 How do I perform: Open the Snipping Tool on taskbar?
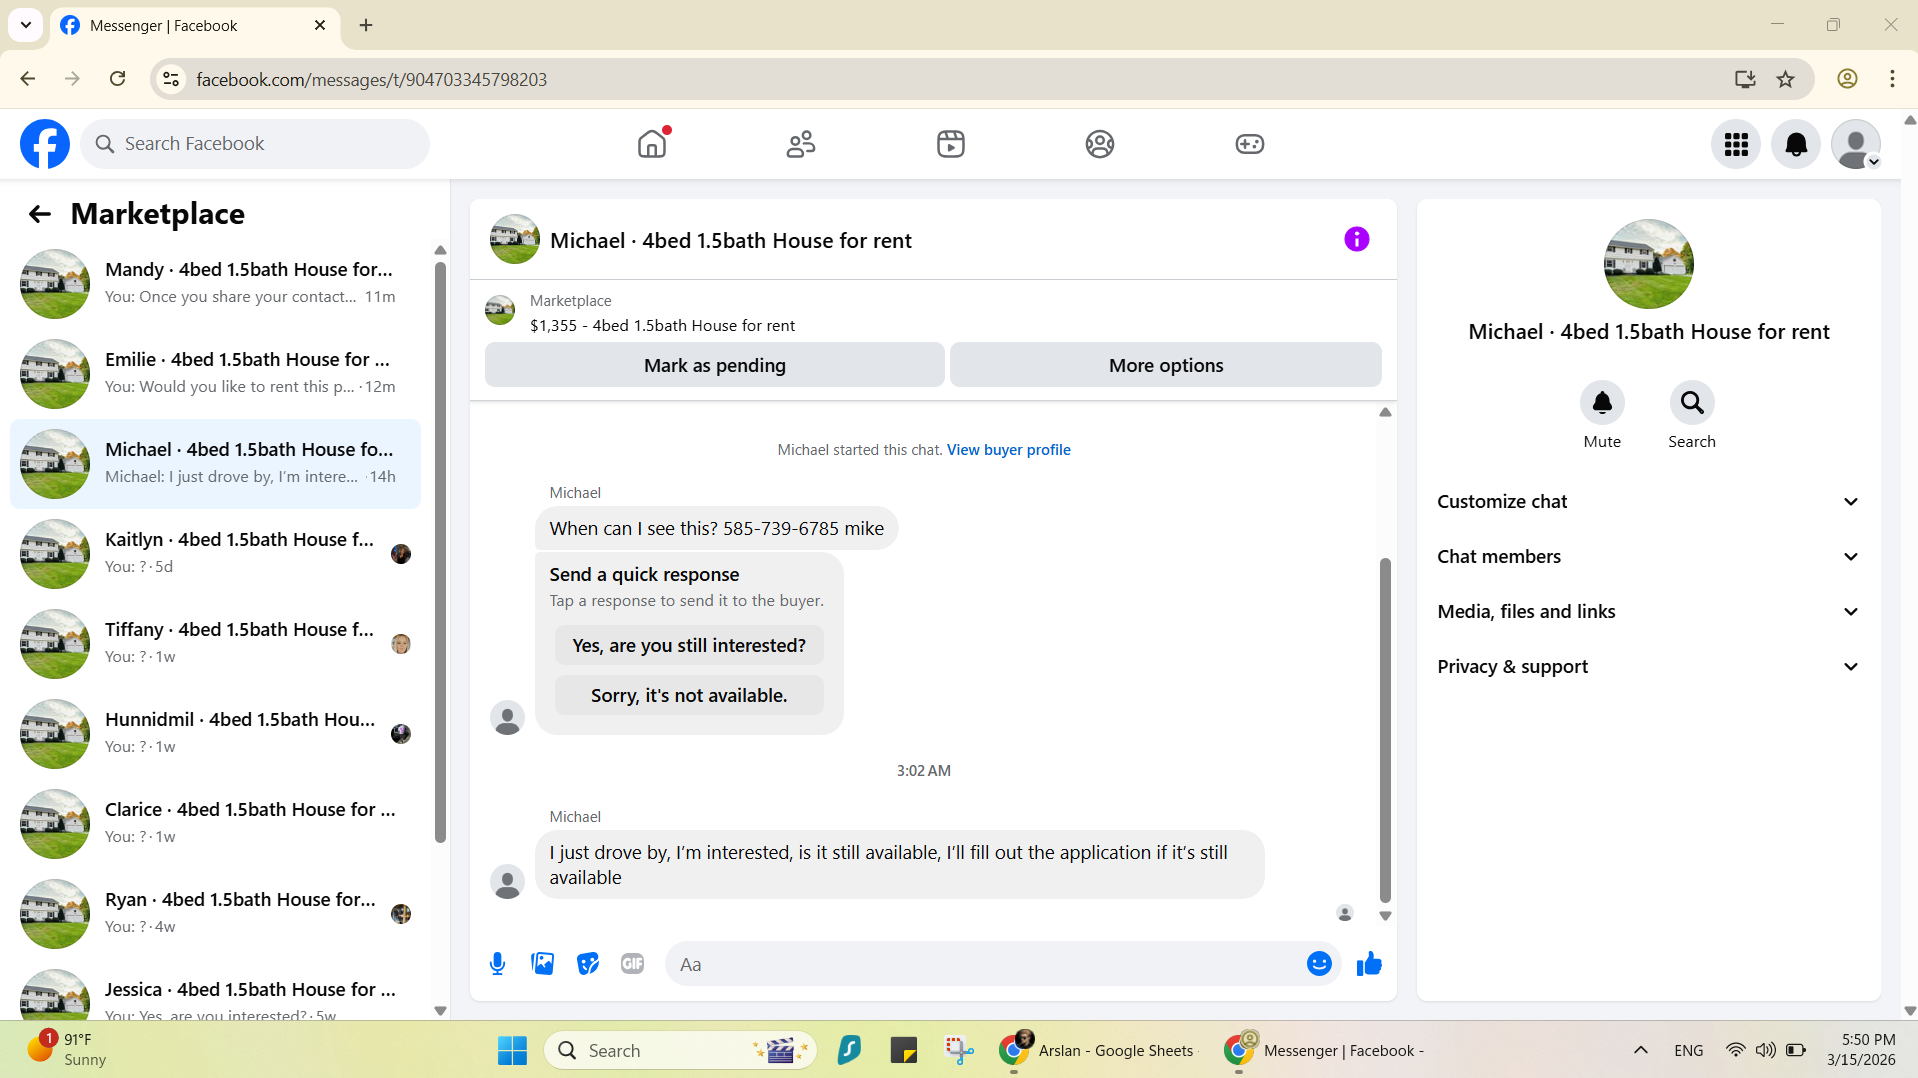(958, 1050)
